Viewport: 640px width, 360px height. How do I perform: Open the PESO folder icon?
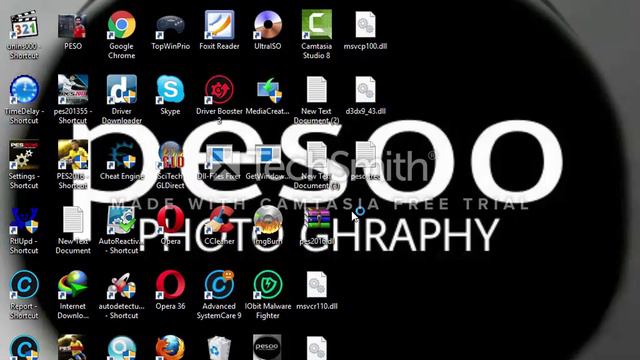pyautogui.click(x=73, y=25)
